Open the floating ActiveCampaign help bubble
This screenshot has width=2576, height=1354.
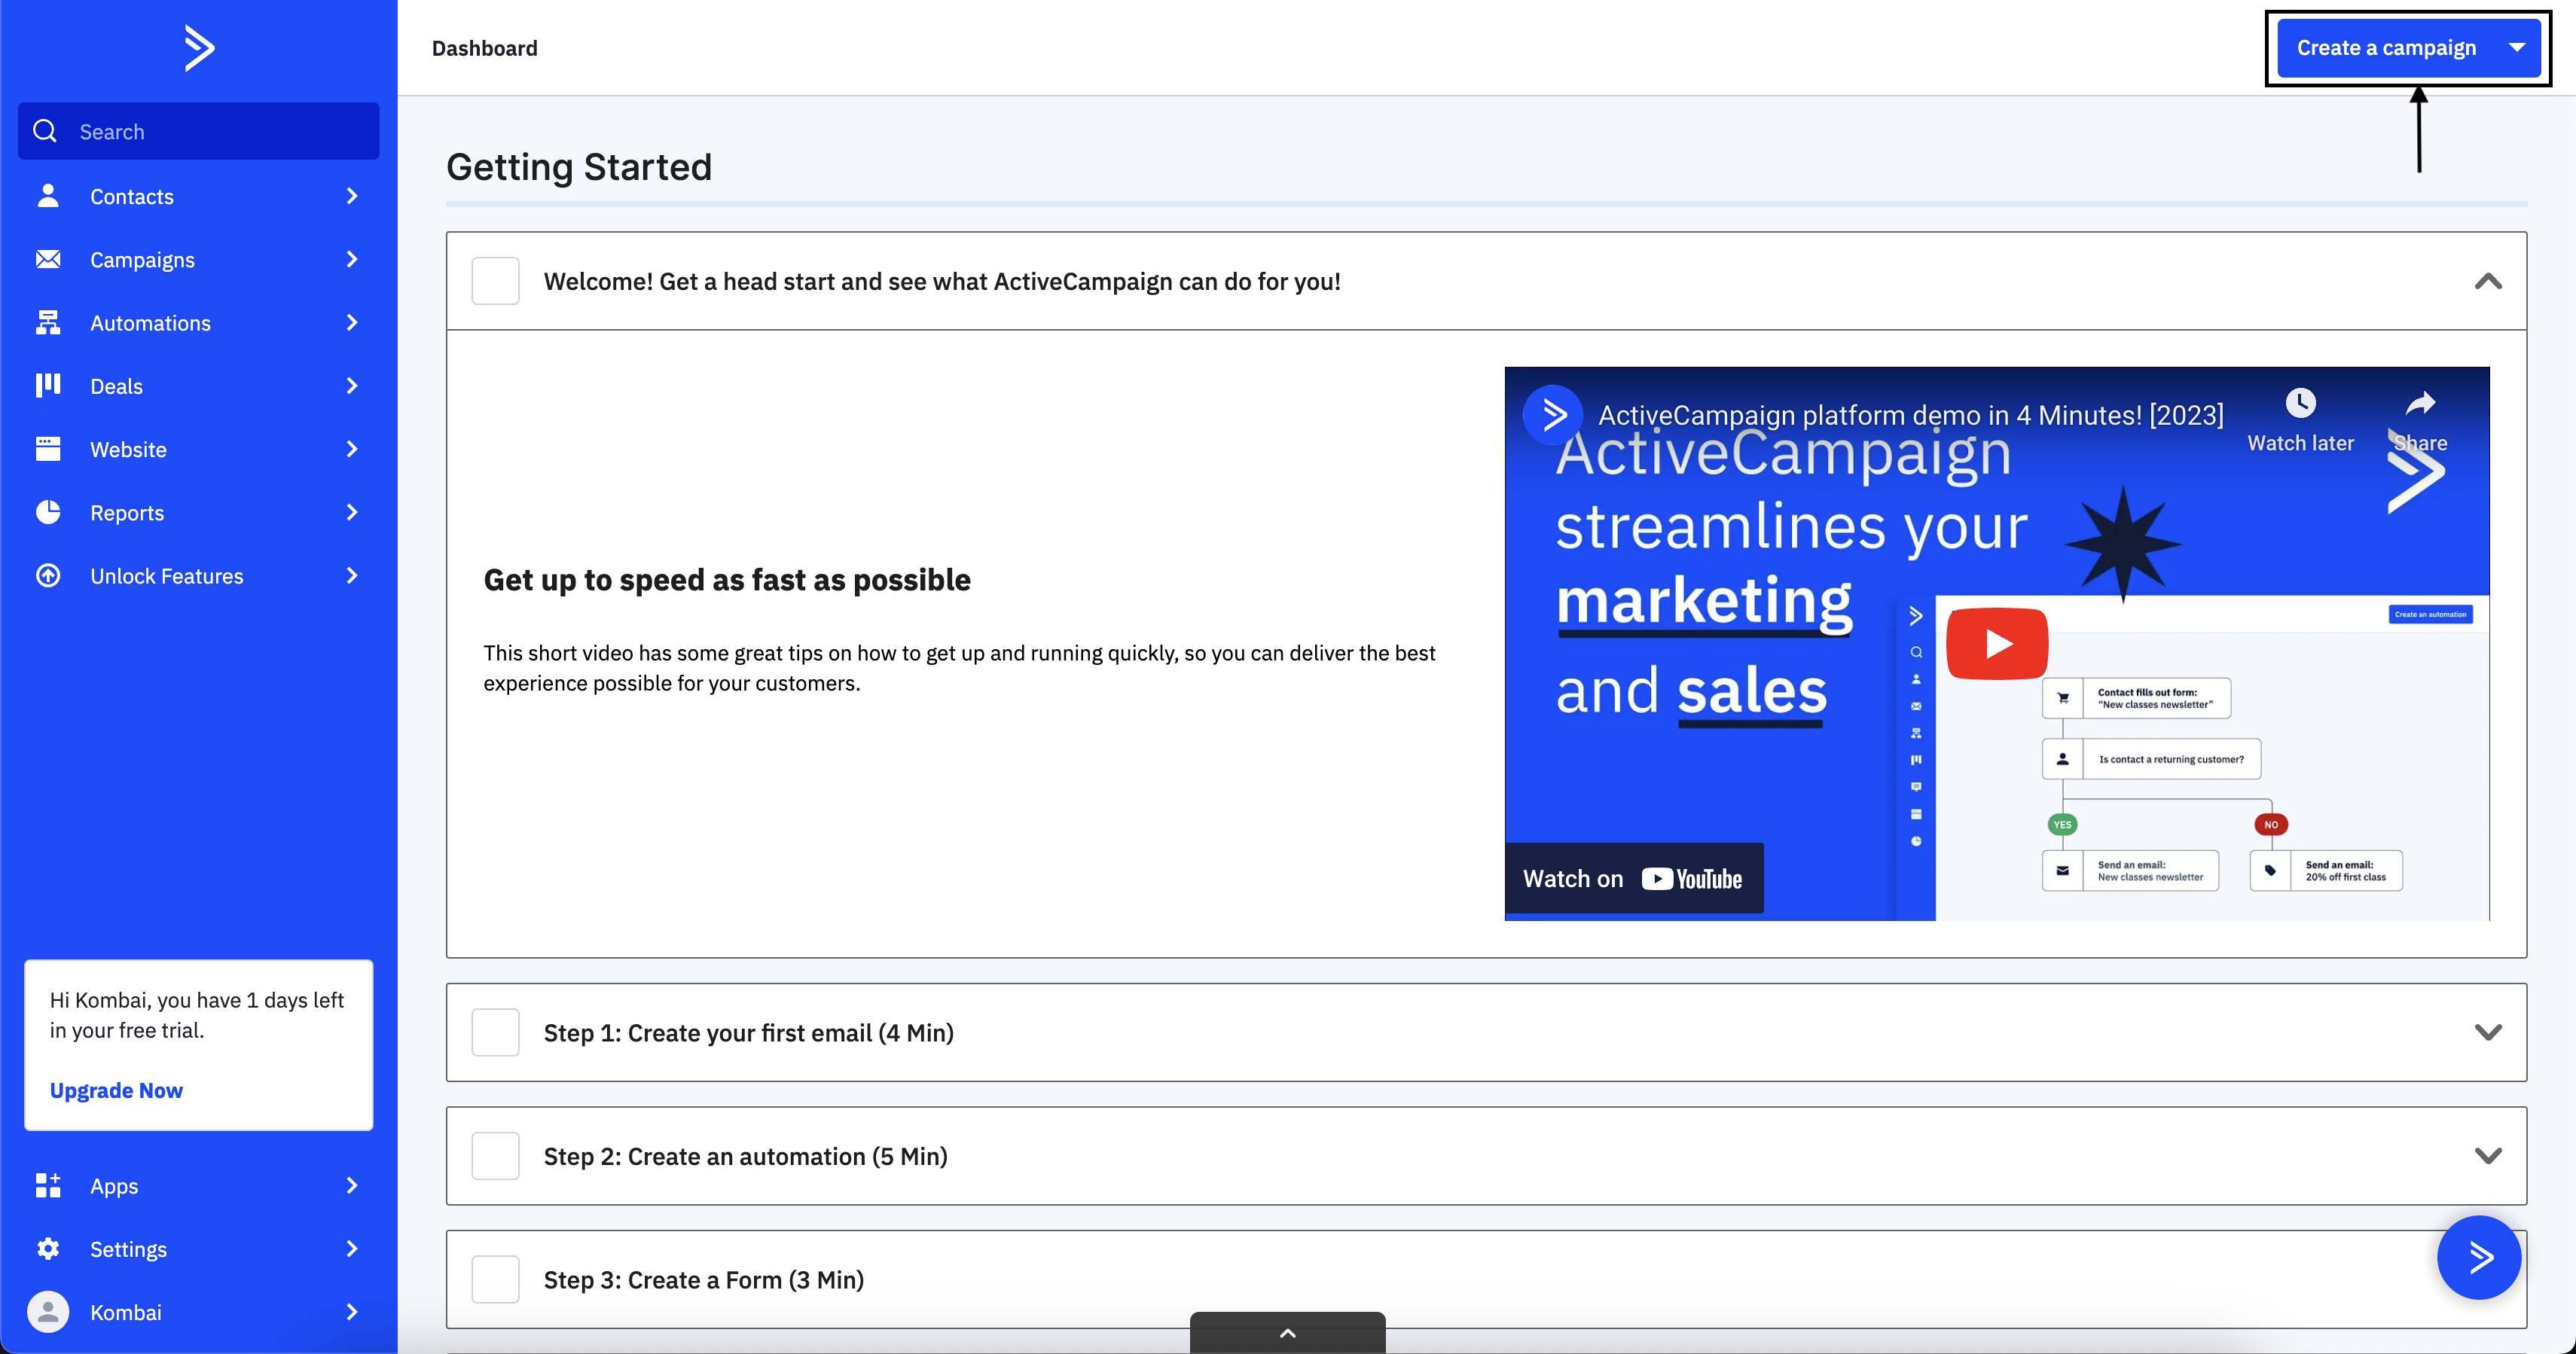pos(2479,1257)
